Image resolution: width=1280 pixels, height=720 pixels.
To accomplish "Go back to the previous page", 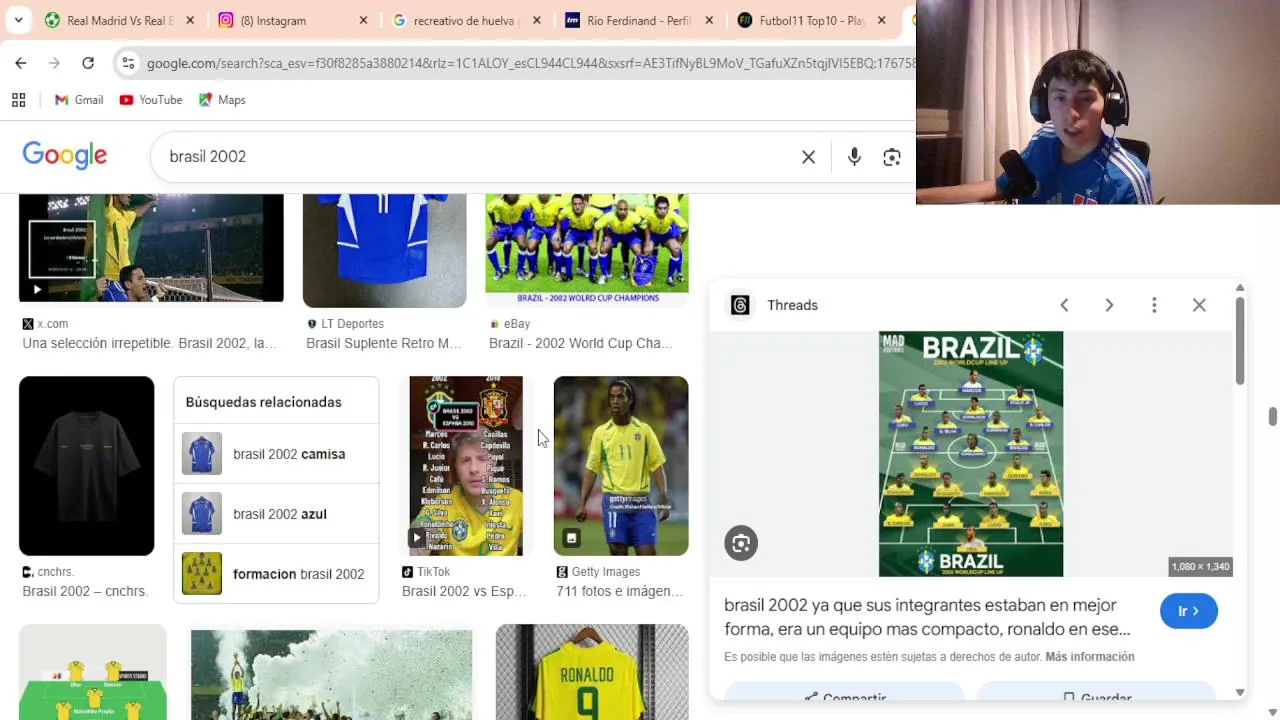I will click(21, 63).
